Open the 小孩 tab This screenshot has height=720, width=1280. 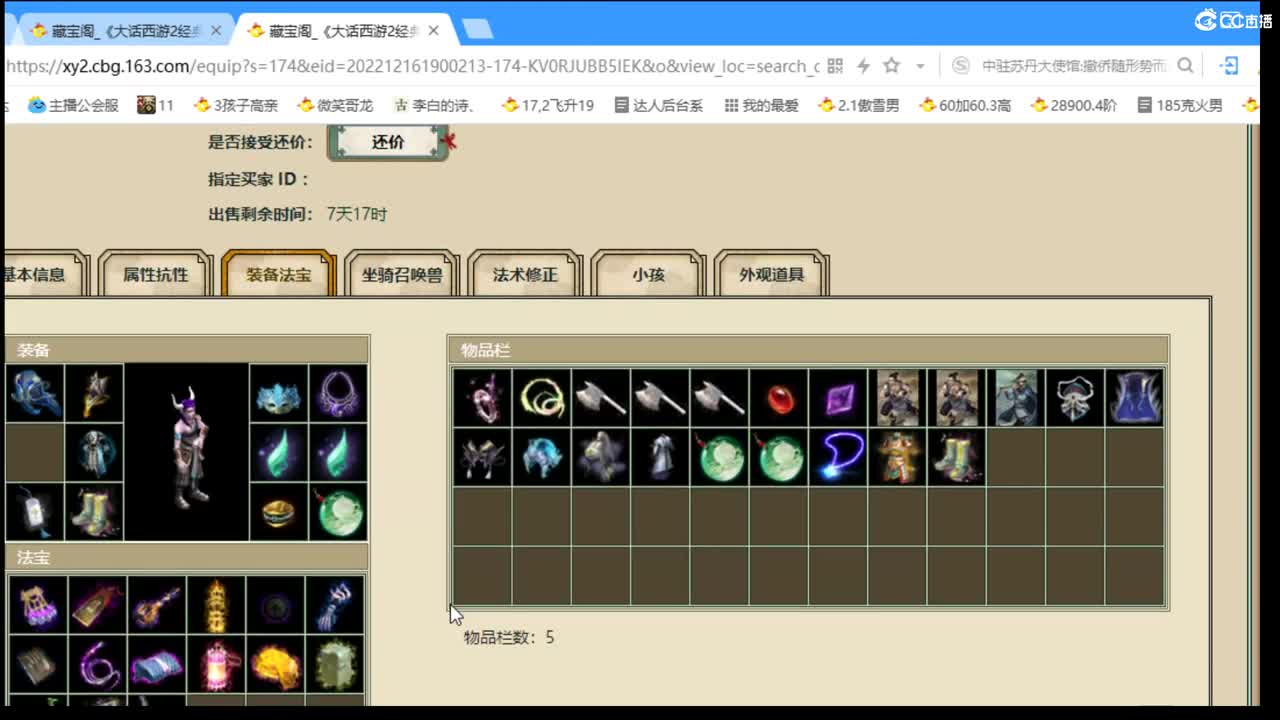pos(648,274)
